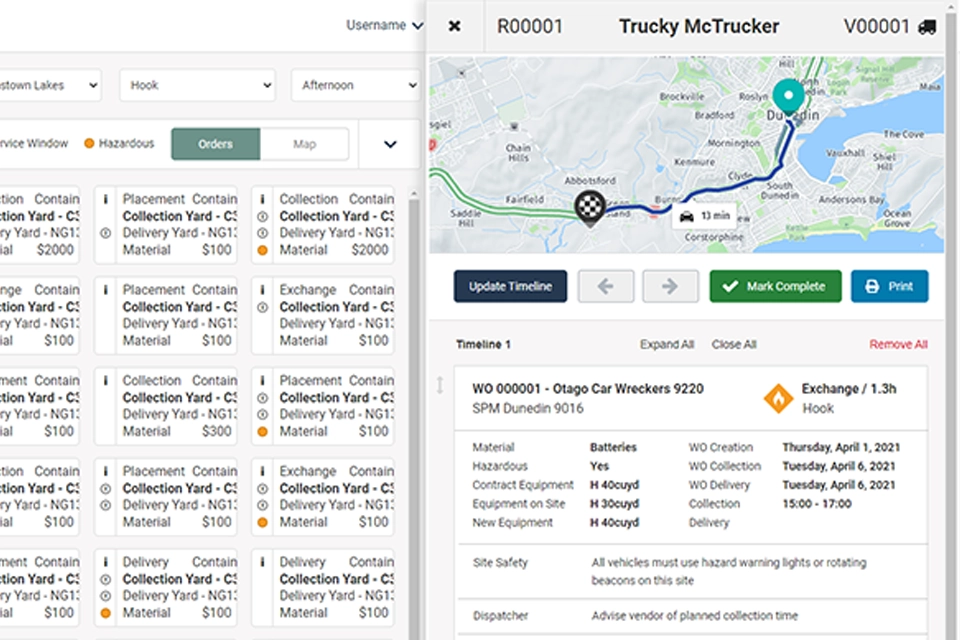Close the route detail panel with X
Image resolution: width=960 pixels, height=640 pixels.
pyautogui.click(x=454, y=26)
